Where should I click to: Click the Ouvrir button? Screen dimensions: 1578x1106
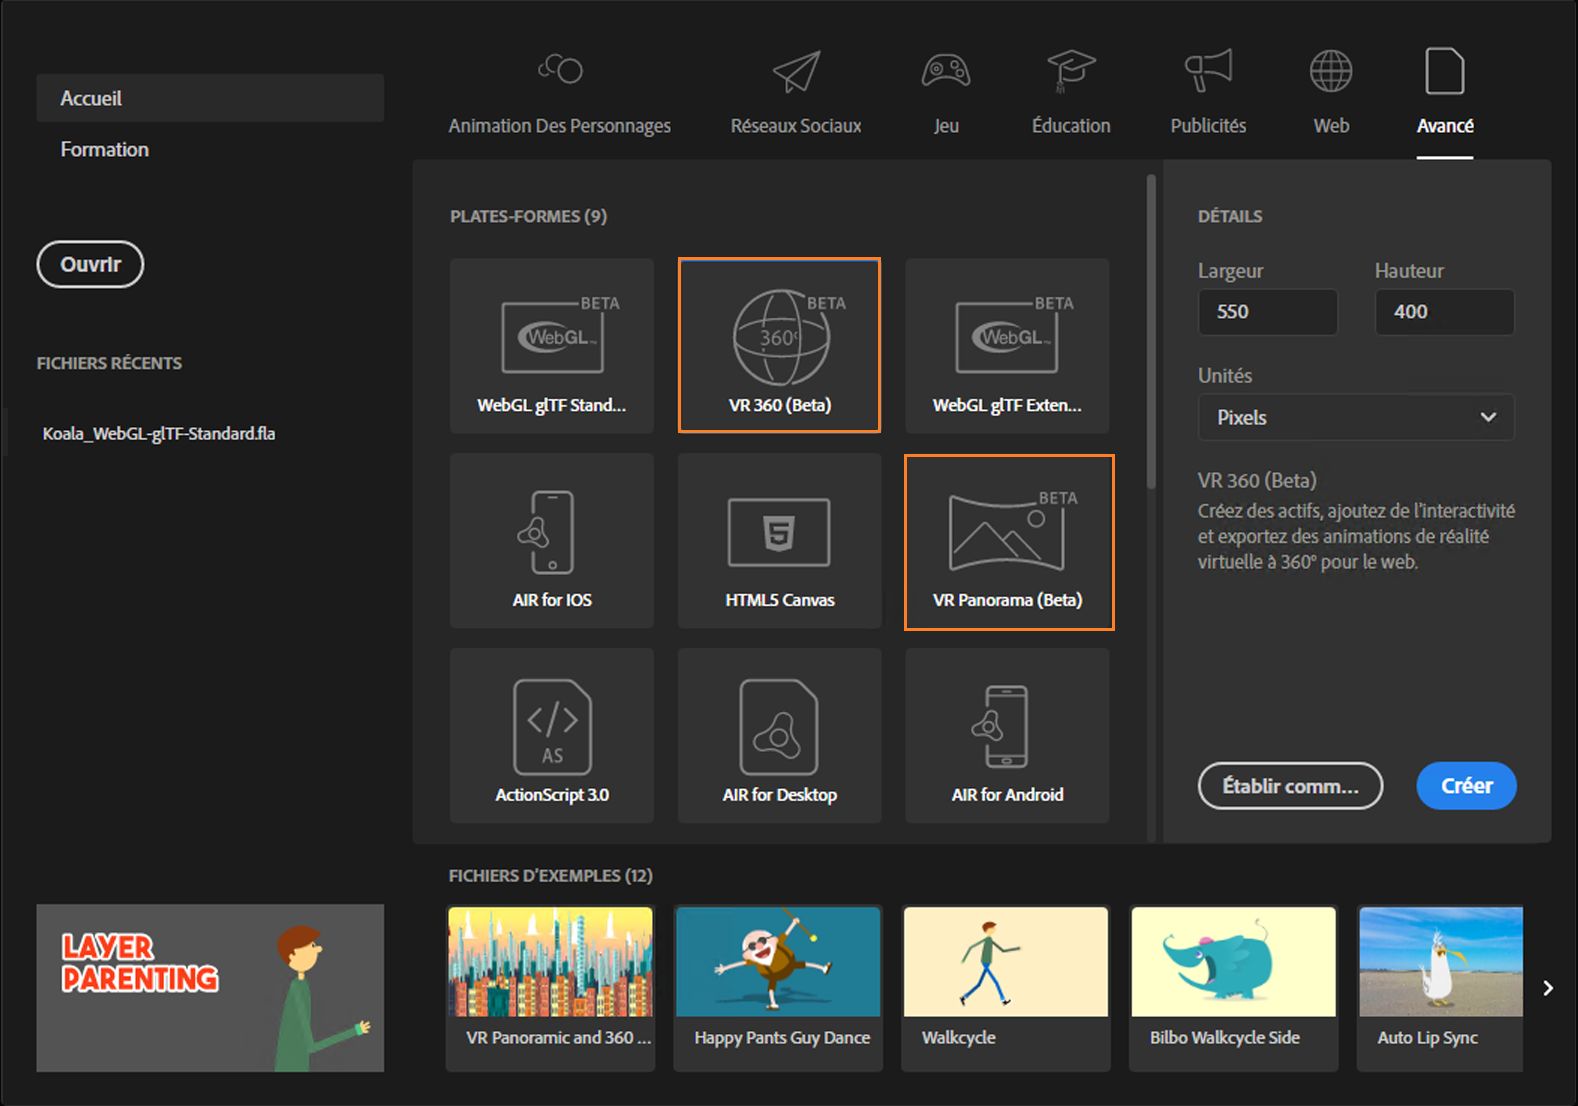pos(90,264)
